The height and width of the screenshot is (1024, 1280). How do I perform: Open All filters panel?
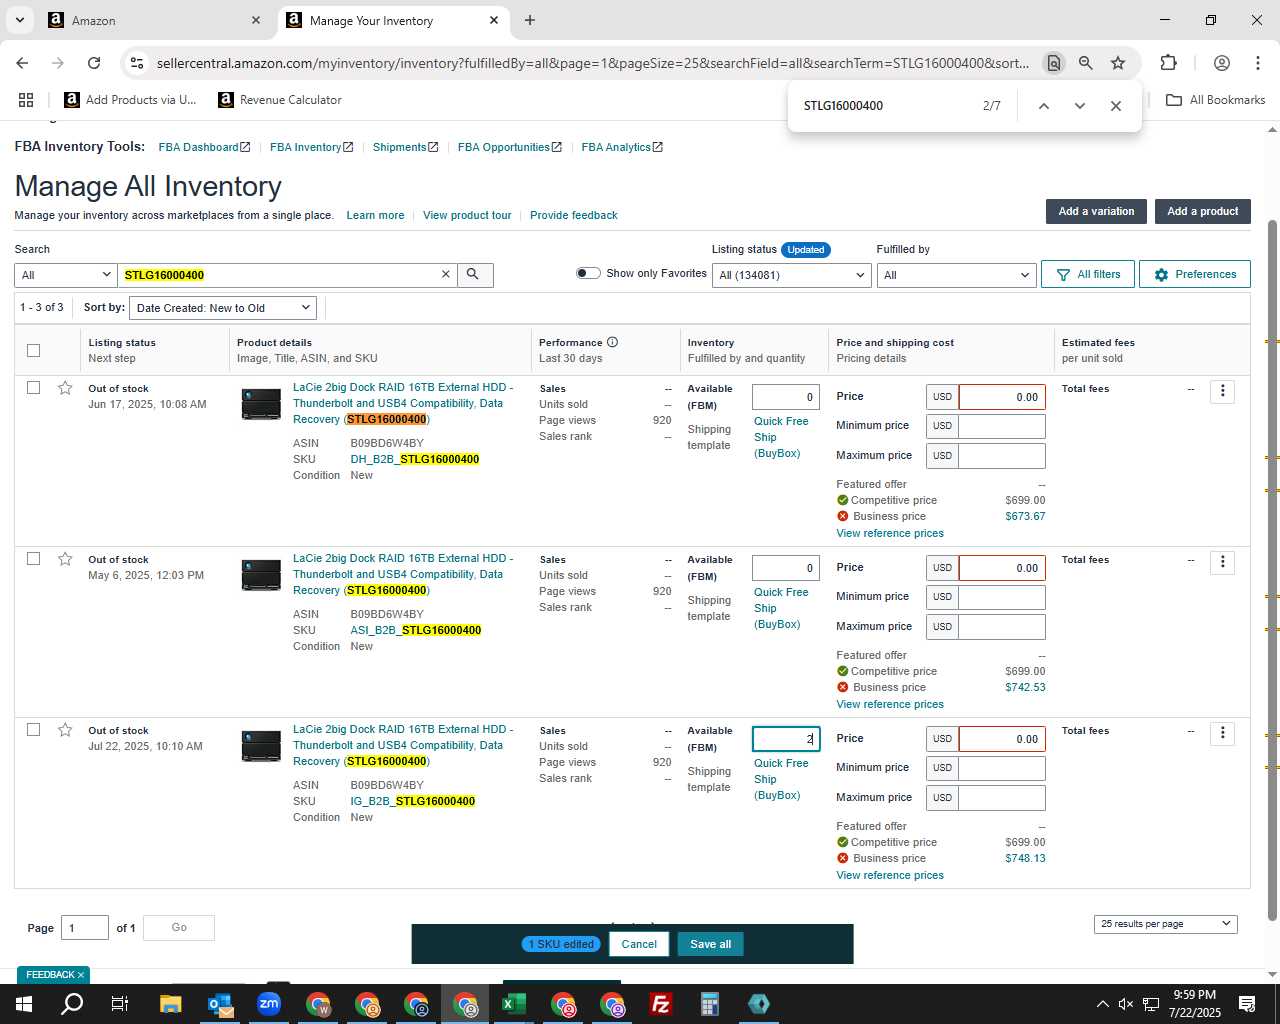pyautogui.click(x=1088, y=274)
